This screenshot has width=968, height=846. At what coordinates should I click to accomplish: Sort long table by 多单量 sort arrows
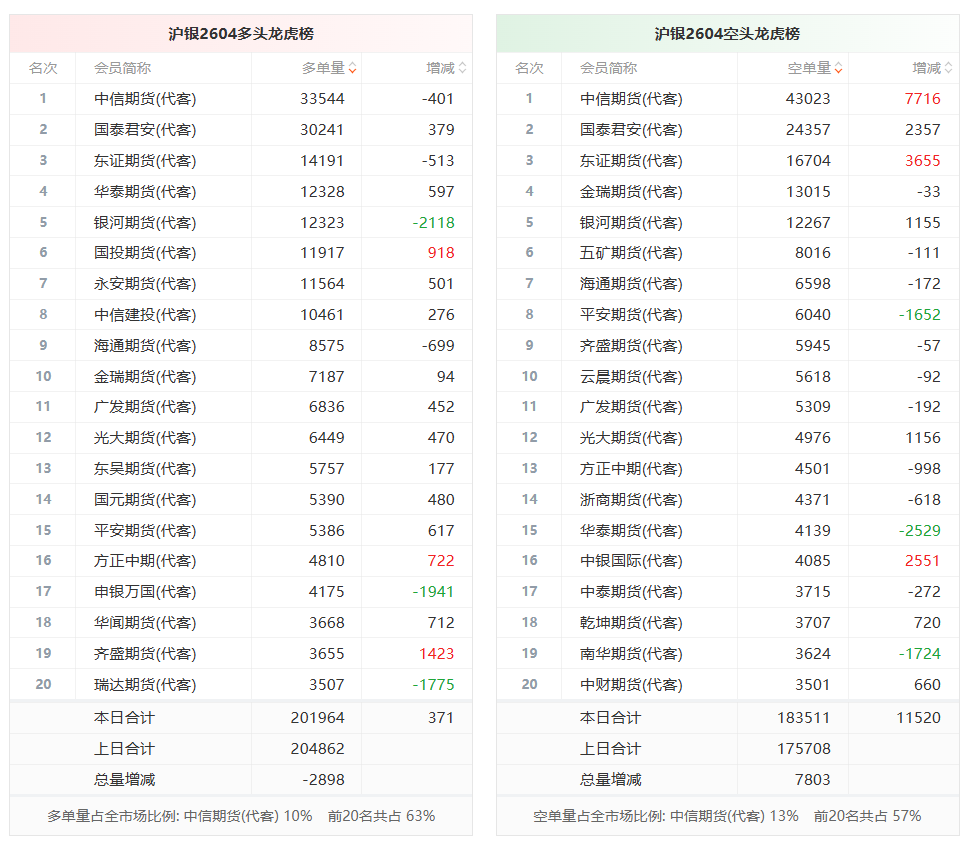click(x=353, y=68)
